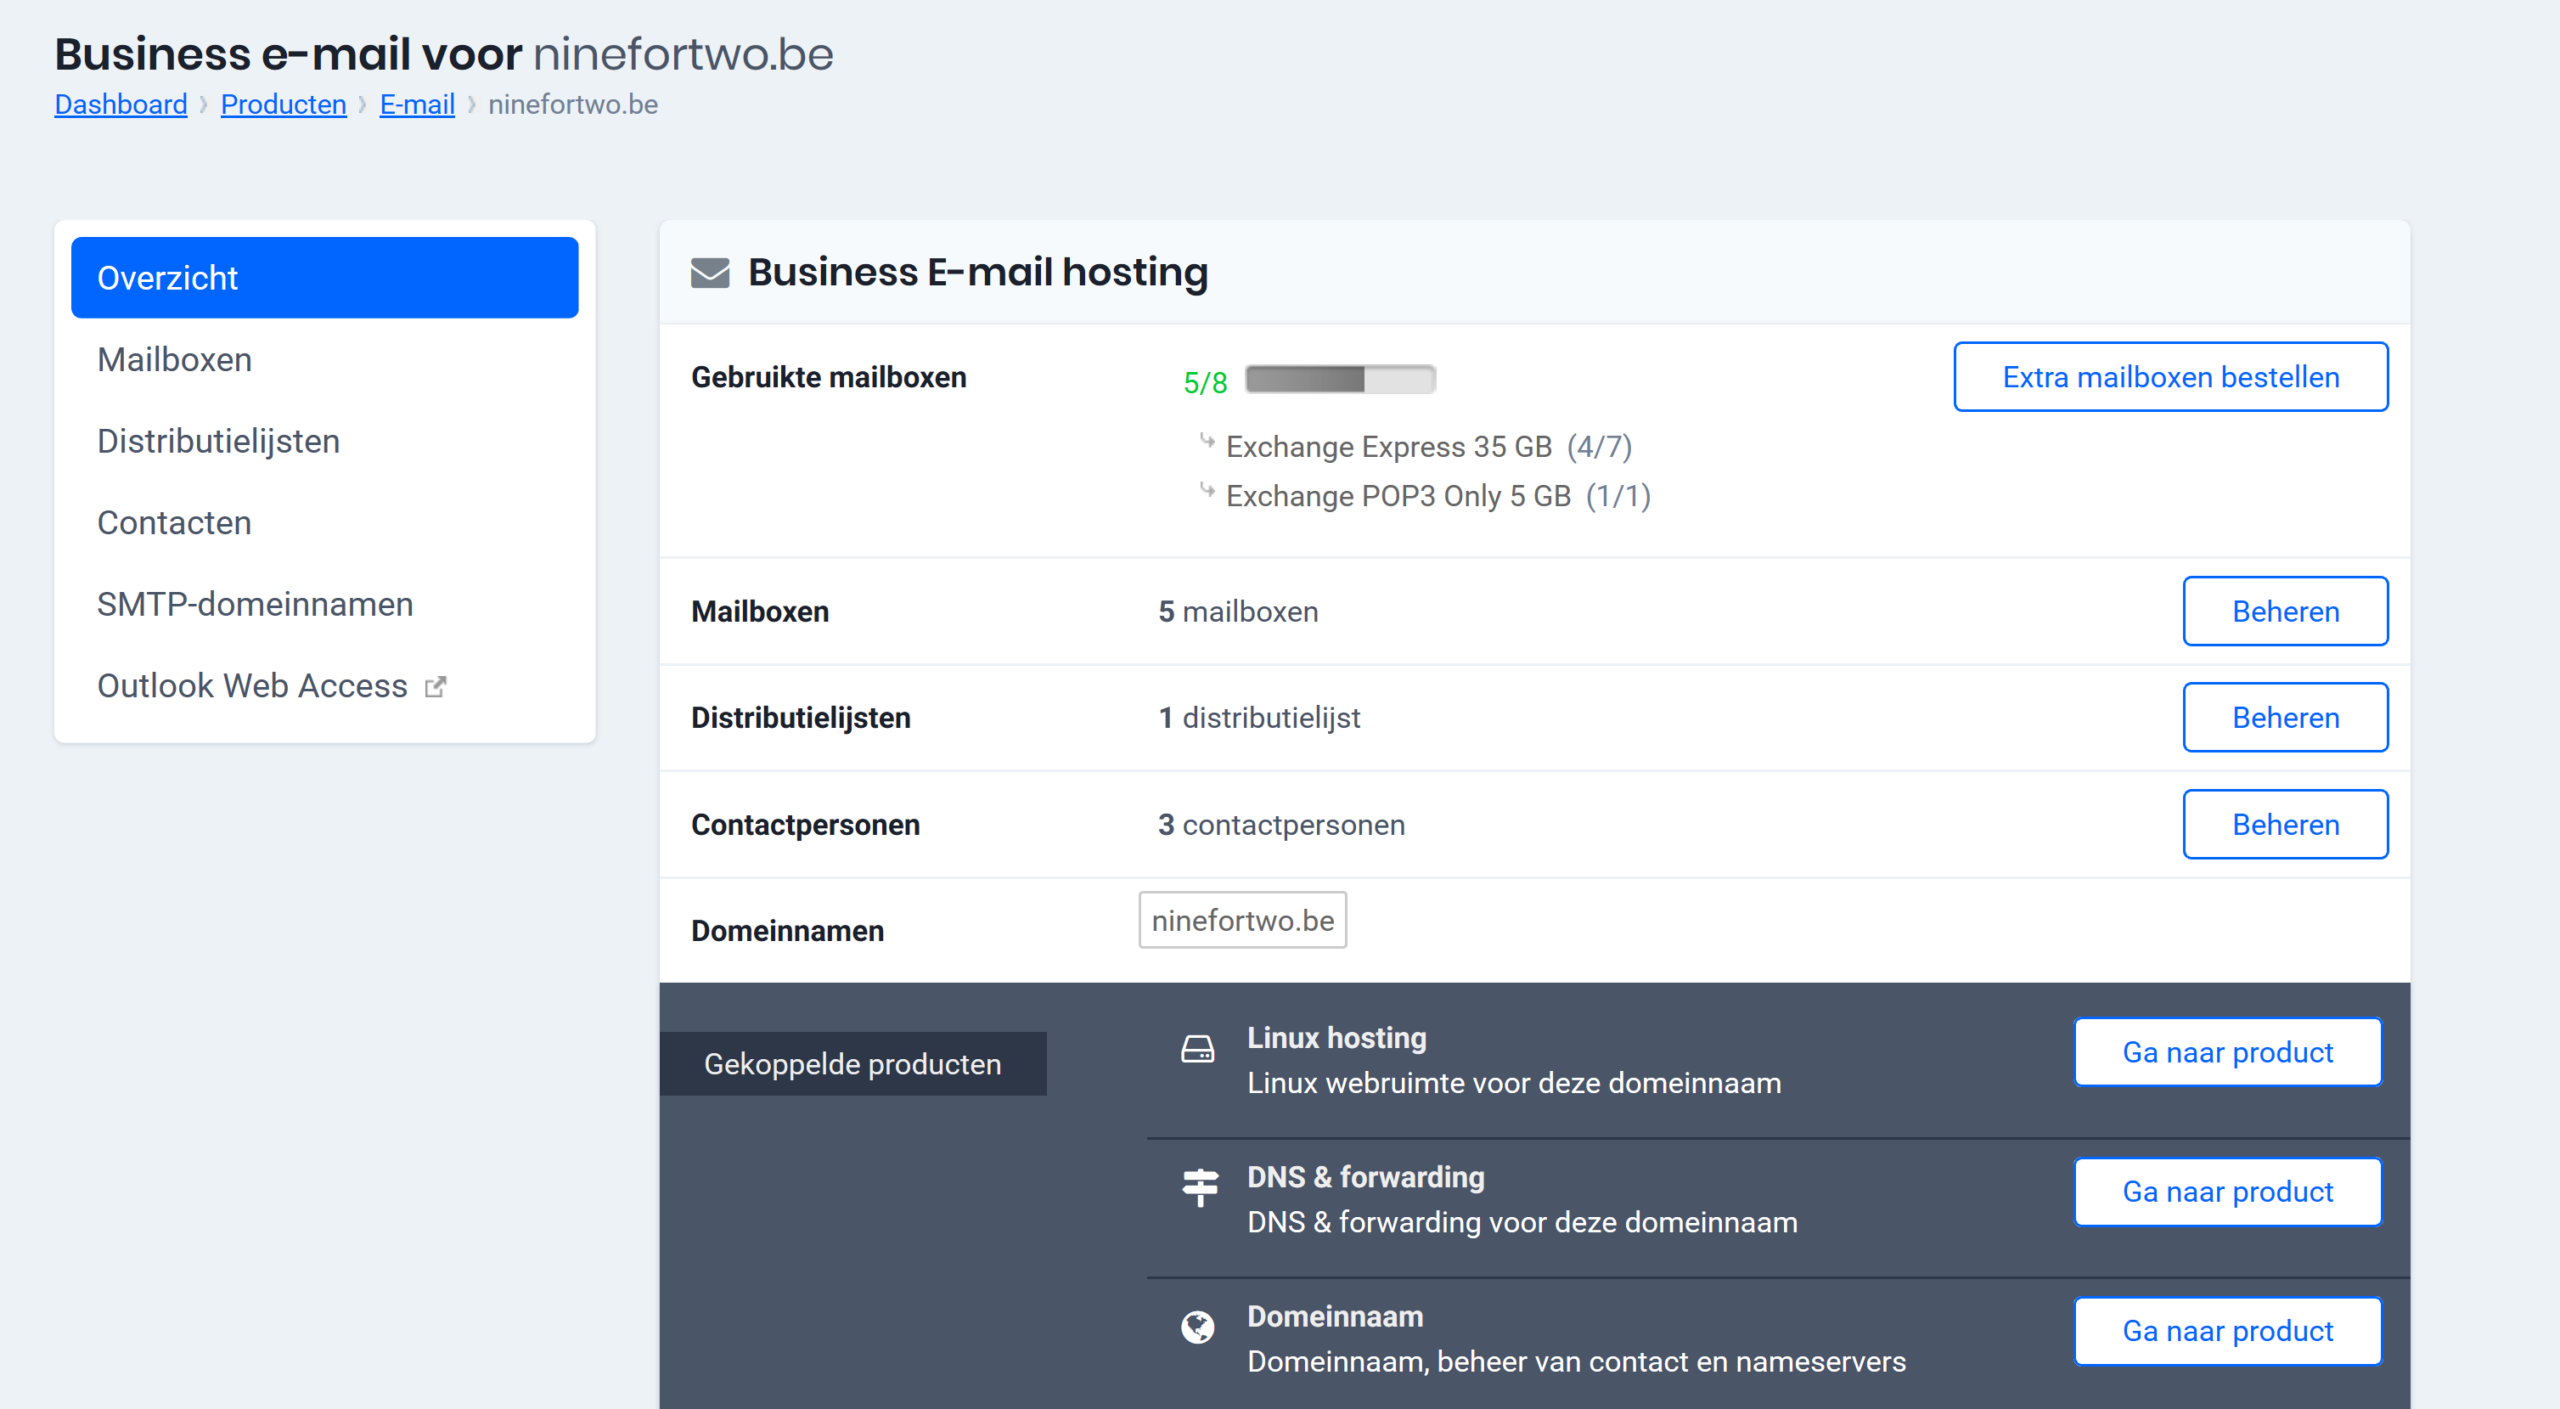Click ninefortwo.be in the breadcrumb trail

click(573, 104)
